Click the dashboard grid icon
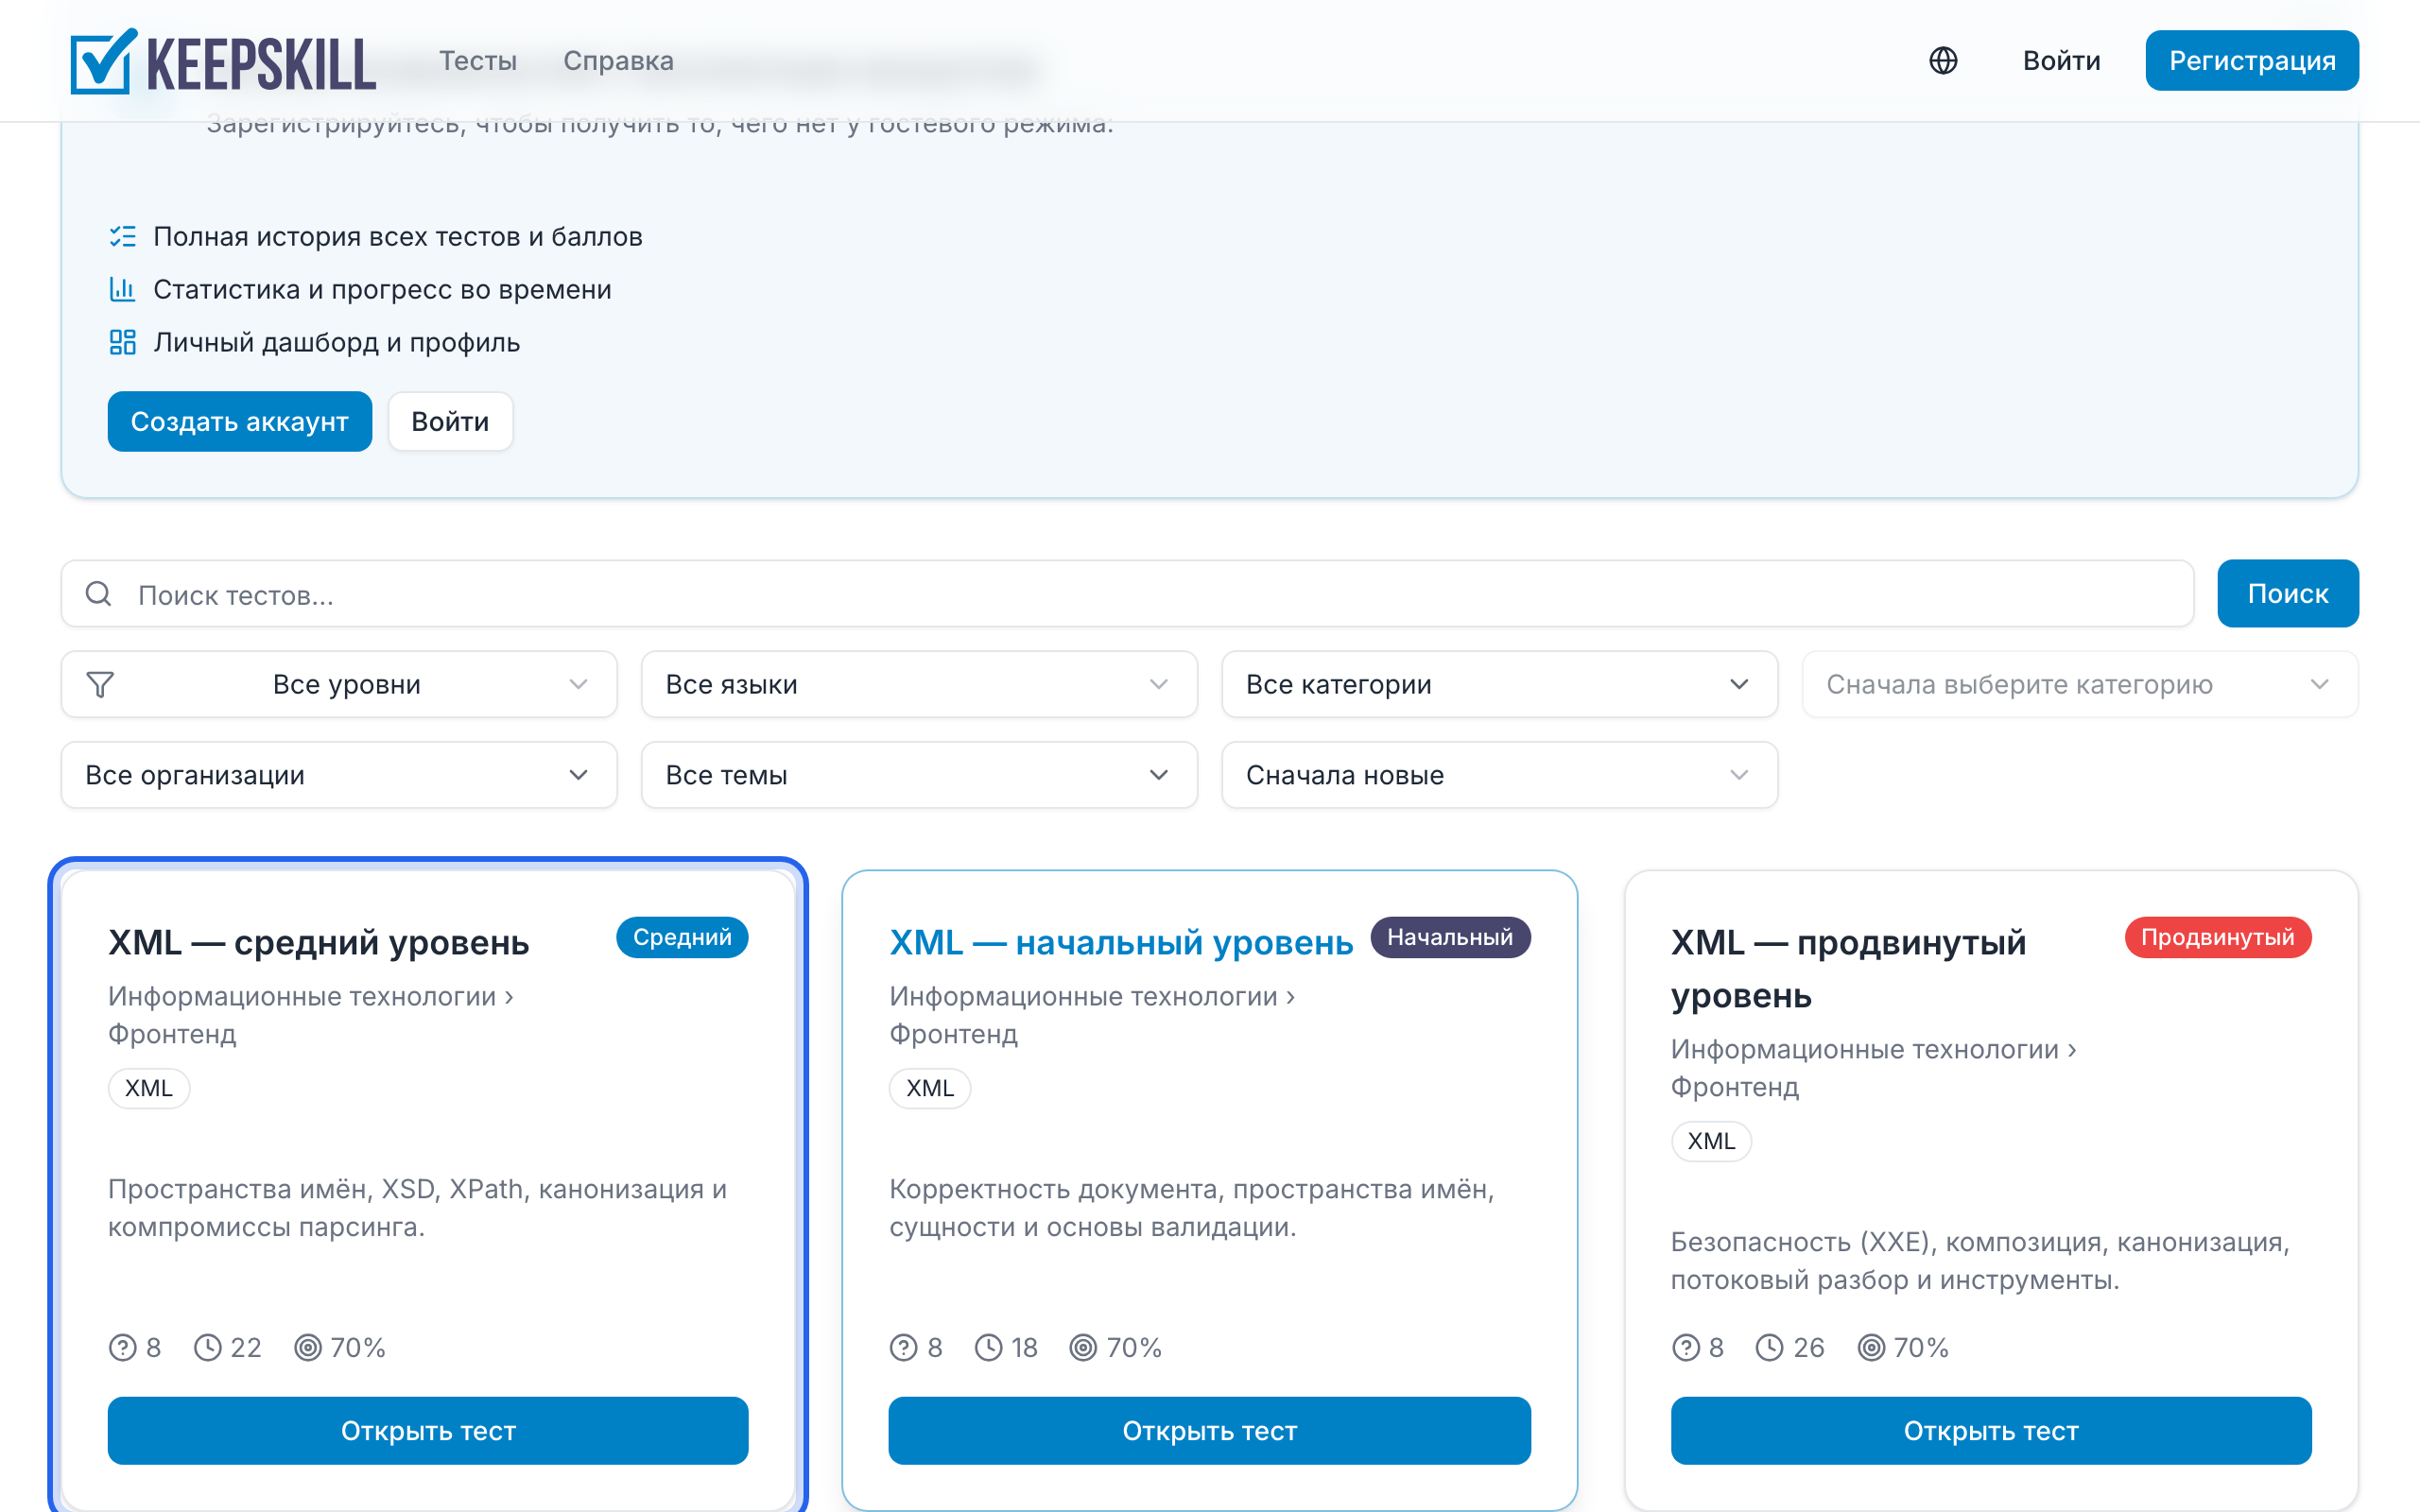Viewport: 2420px width, 1512px height. [x=122, y=342]
